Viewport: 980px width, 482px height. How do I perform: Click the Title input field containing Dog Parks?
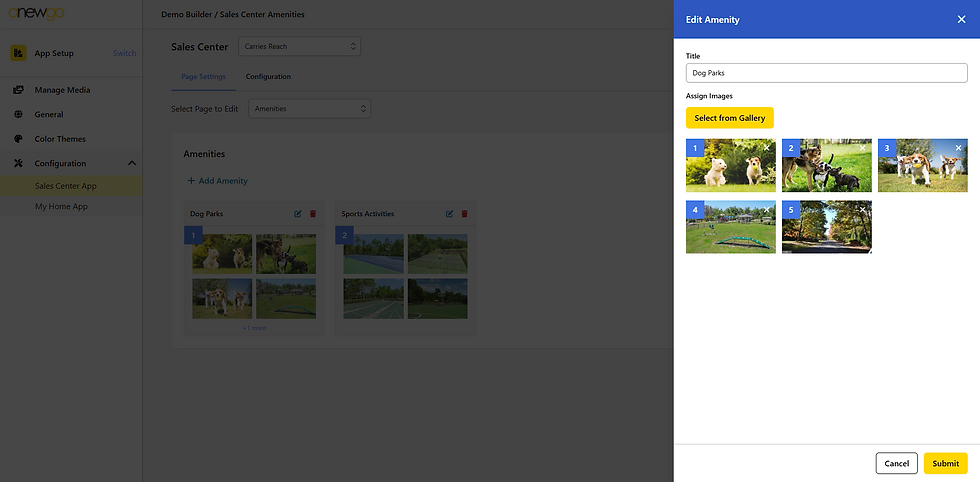826,73
